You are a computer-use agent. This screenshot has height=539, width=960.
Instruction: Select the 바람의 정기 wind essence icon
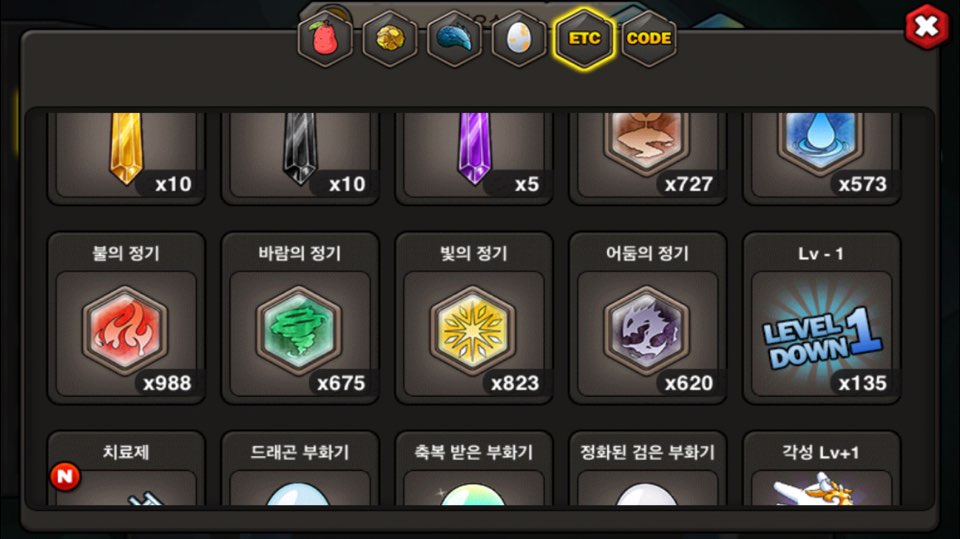(299, 330)
